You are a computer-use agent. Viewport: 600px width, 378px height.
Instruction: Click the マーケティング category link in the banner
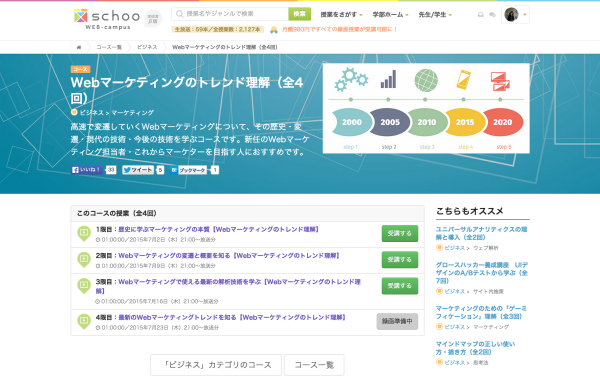coord(132,112)
